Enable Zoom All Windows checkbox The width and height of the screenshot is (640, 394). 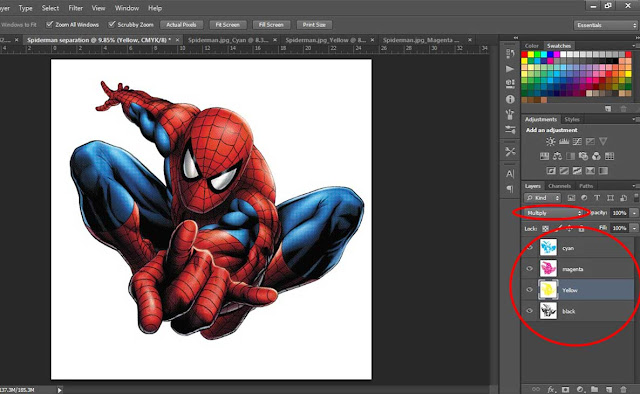(x=49, y=24)
